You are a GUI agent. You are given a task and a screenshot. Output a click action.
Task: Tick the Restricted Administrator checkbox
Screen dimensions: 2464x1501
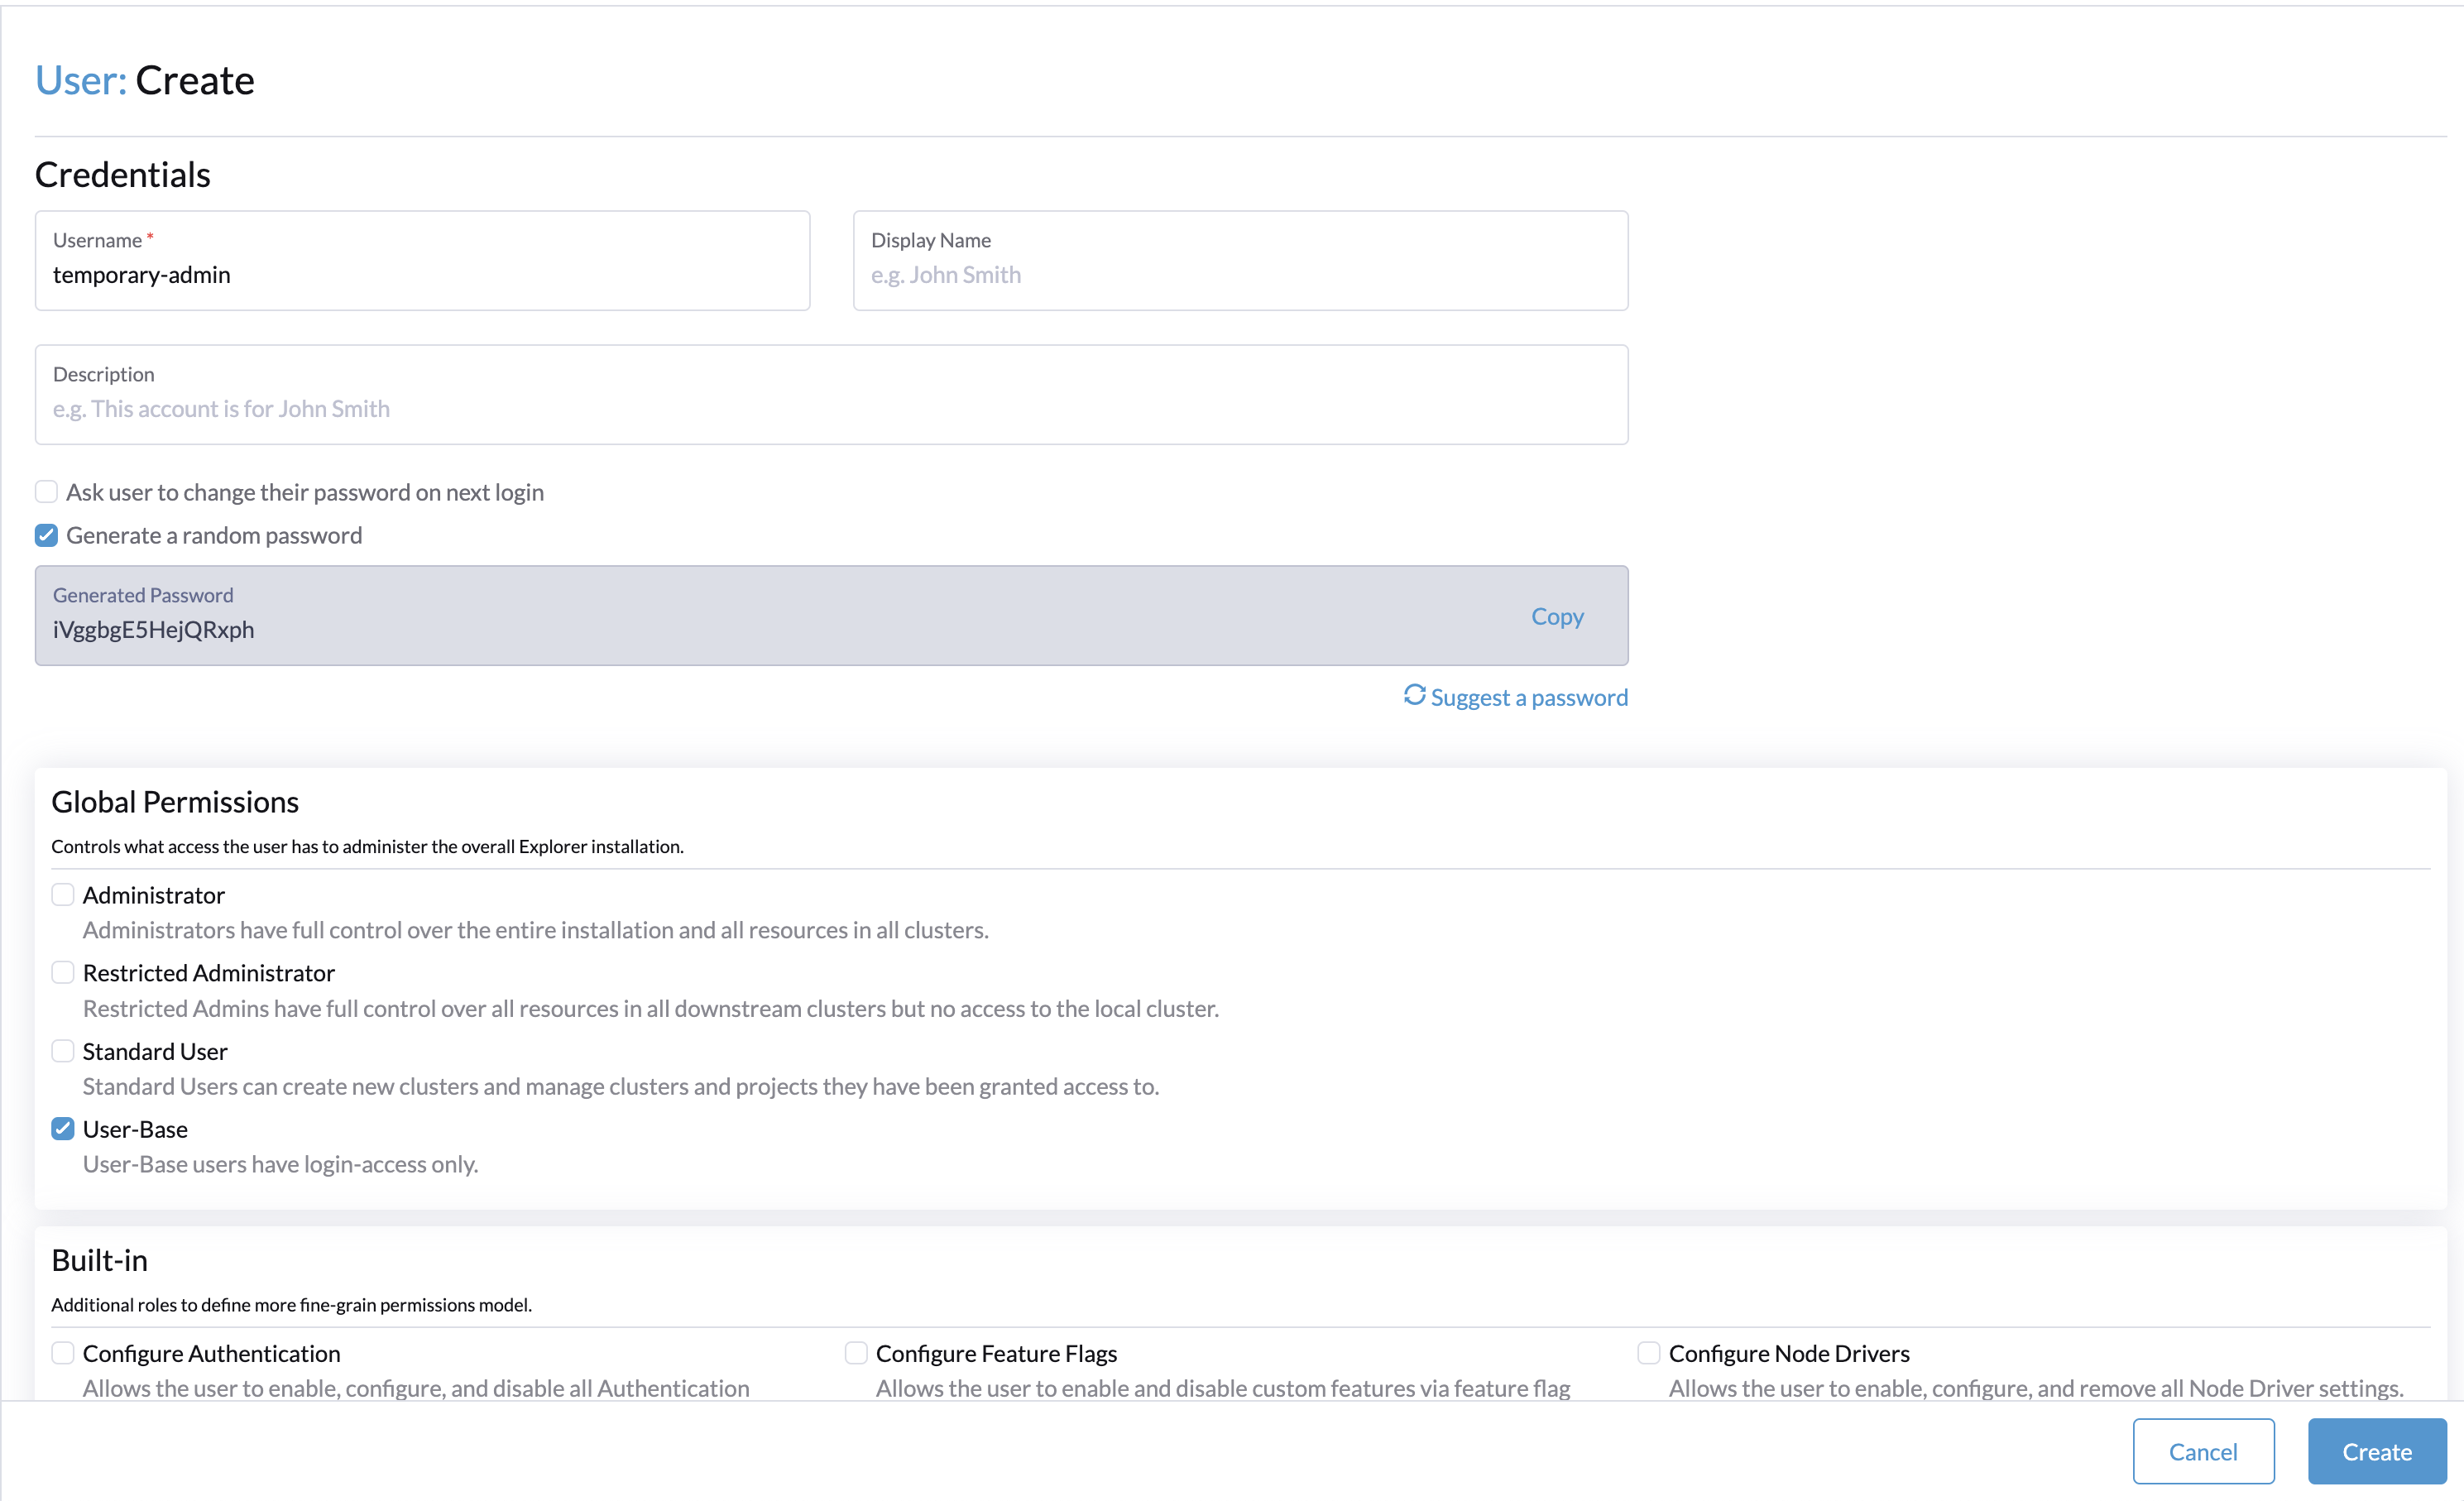[63, 972]
